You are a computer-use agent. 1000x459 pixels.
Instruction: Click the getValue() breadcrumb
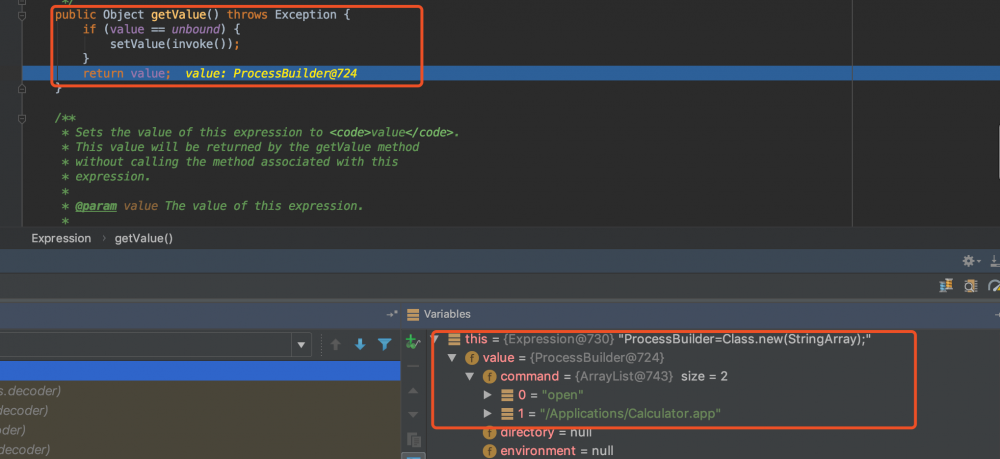pyautogui.click(x=144, y=238)
